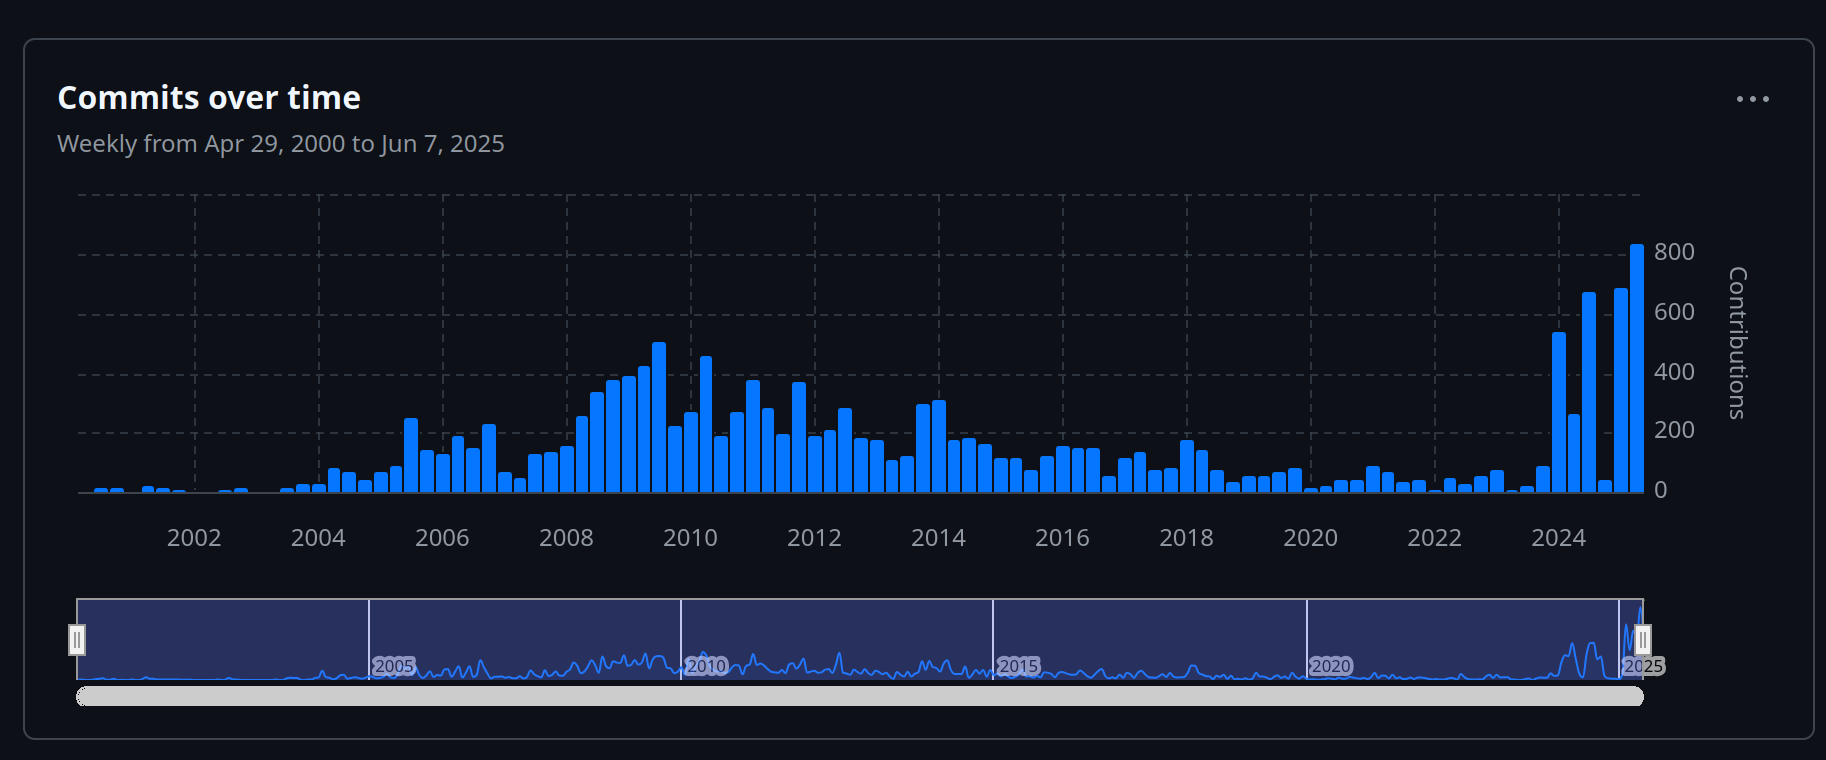Click the 2020 x-axis label

(1310, 538)
